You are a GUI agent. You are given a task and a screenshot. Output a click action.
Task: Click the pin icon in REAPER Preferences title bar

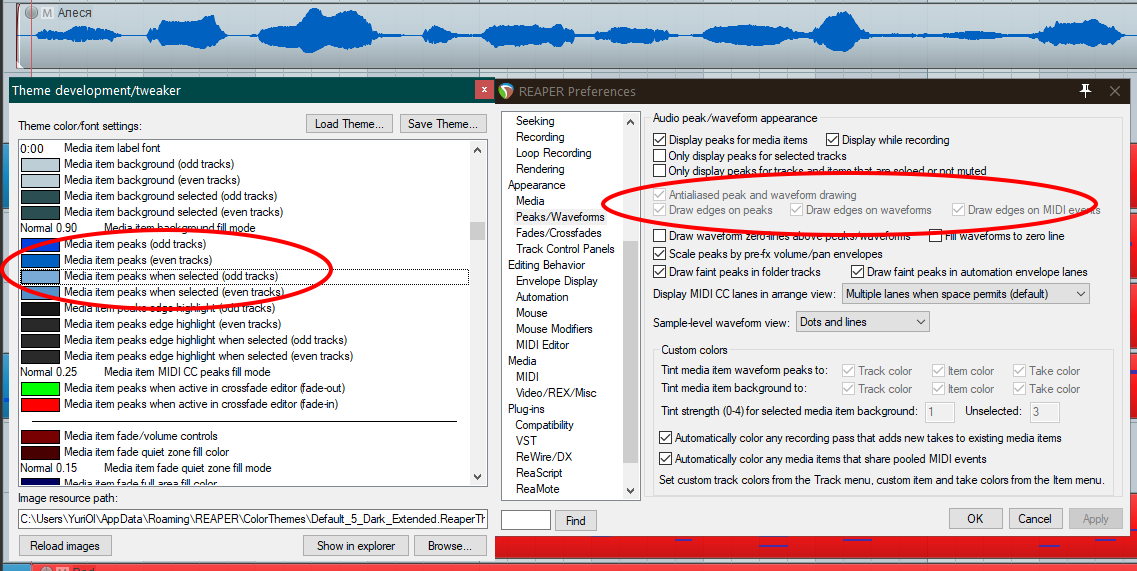(x=1086, y=91)
